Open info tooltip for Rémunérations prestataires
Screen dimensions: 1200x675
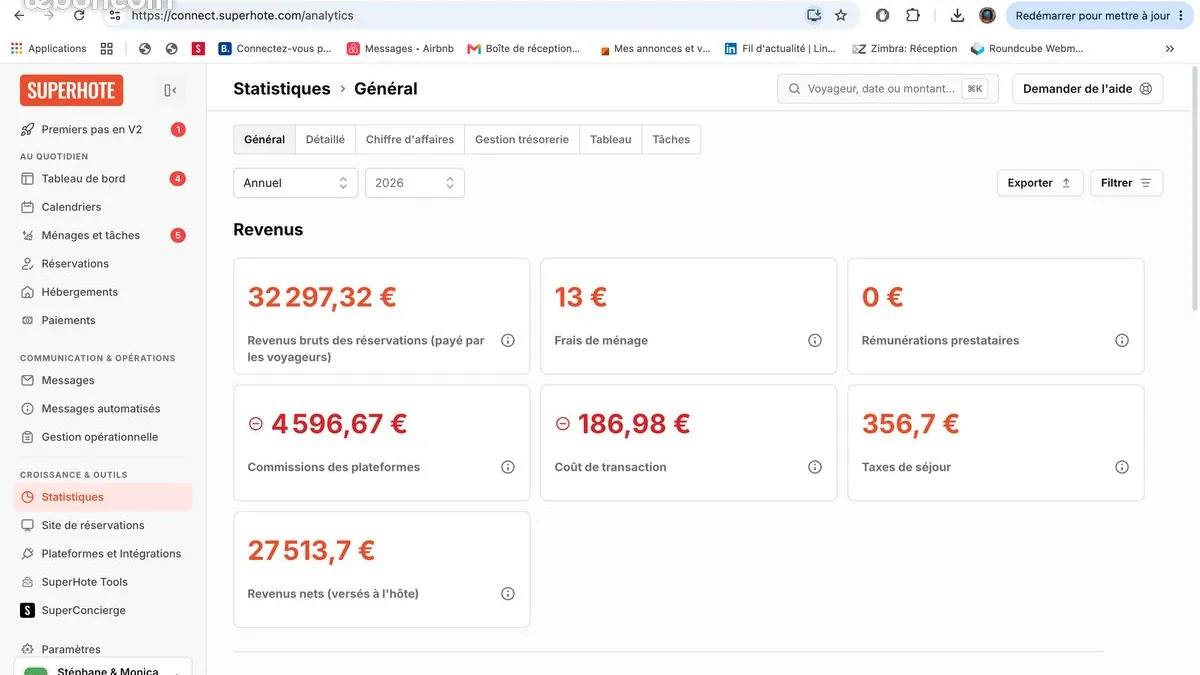[1122, 340]
